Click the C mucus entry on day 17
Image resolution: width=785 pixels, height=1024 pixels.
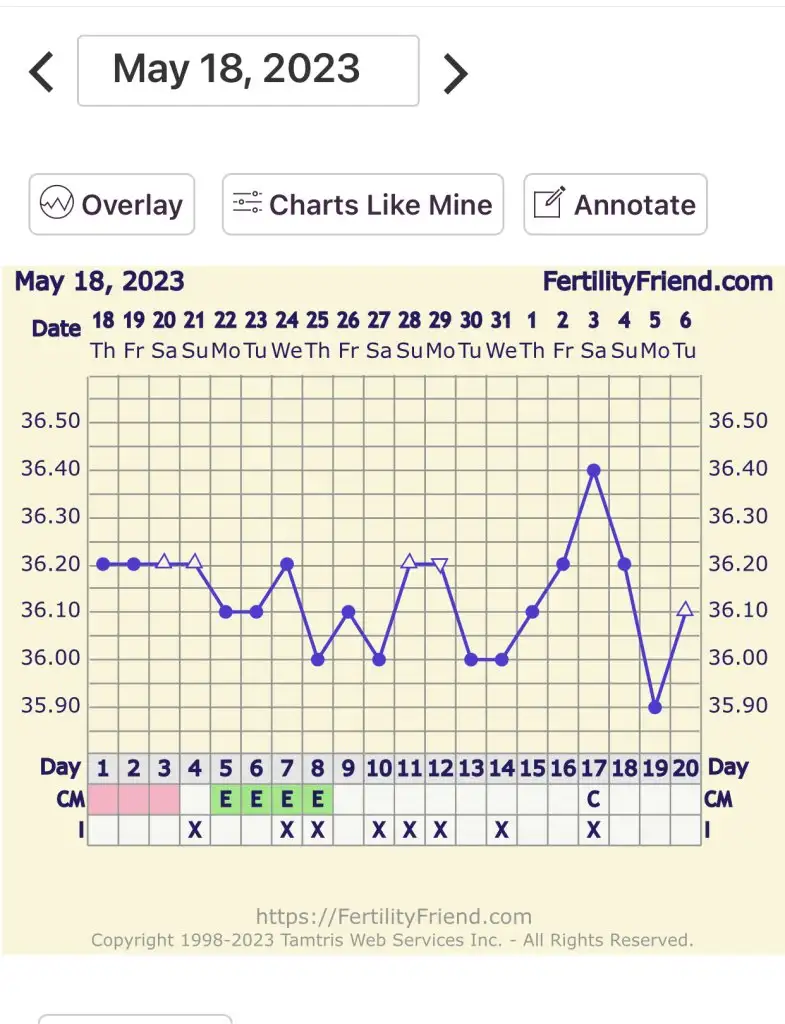594,799
